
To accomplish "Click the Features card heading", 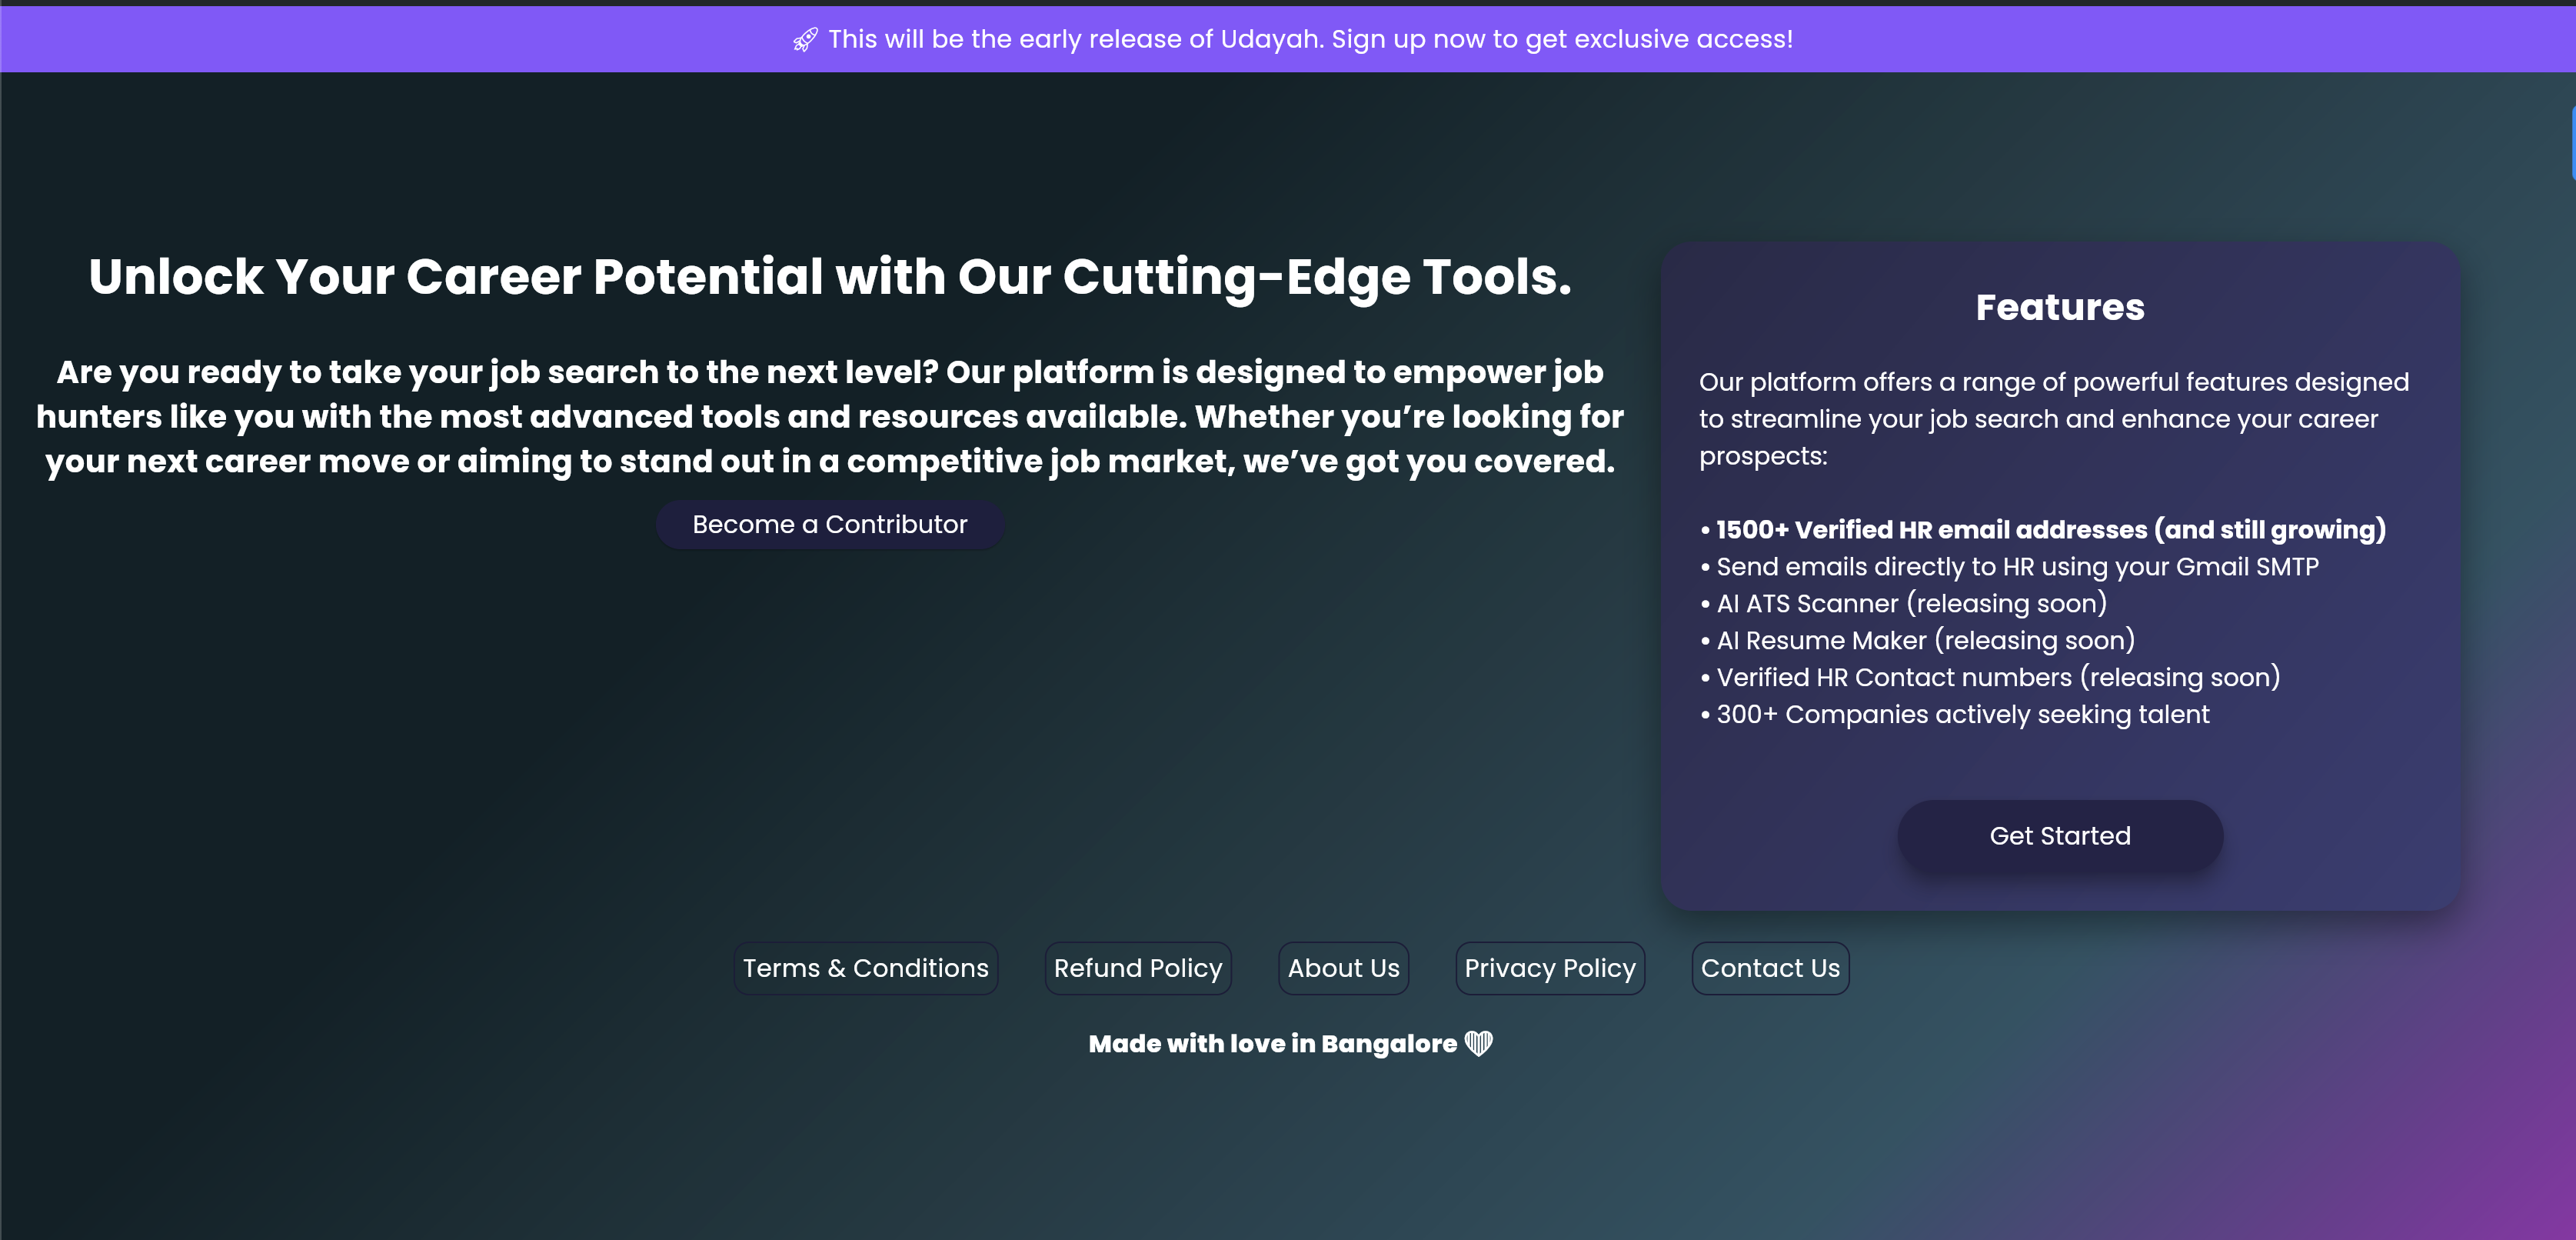I will (x=2059, y=307).
